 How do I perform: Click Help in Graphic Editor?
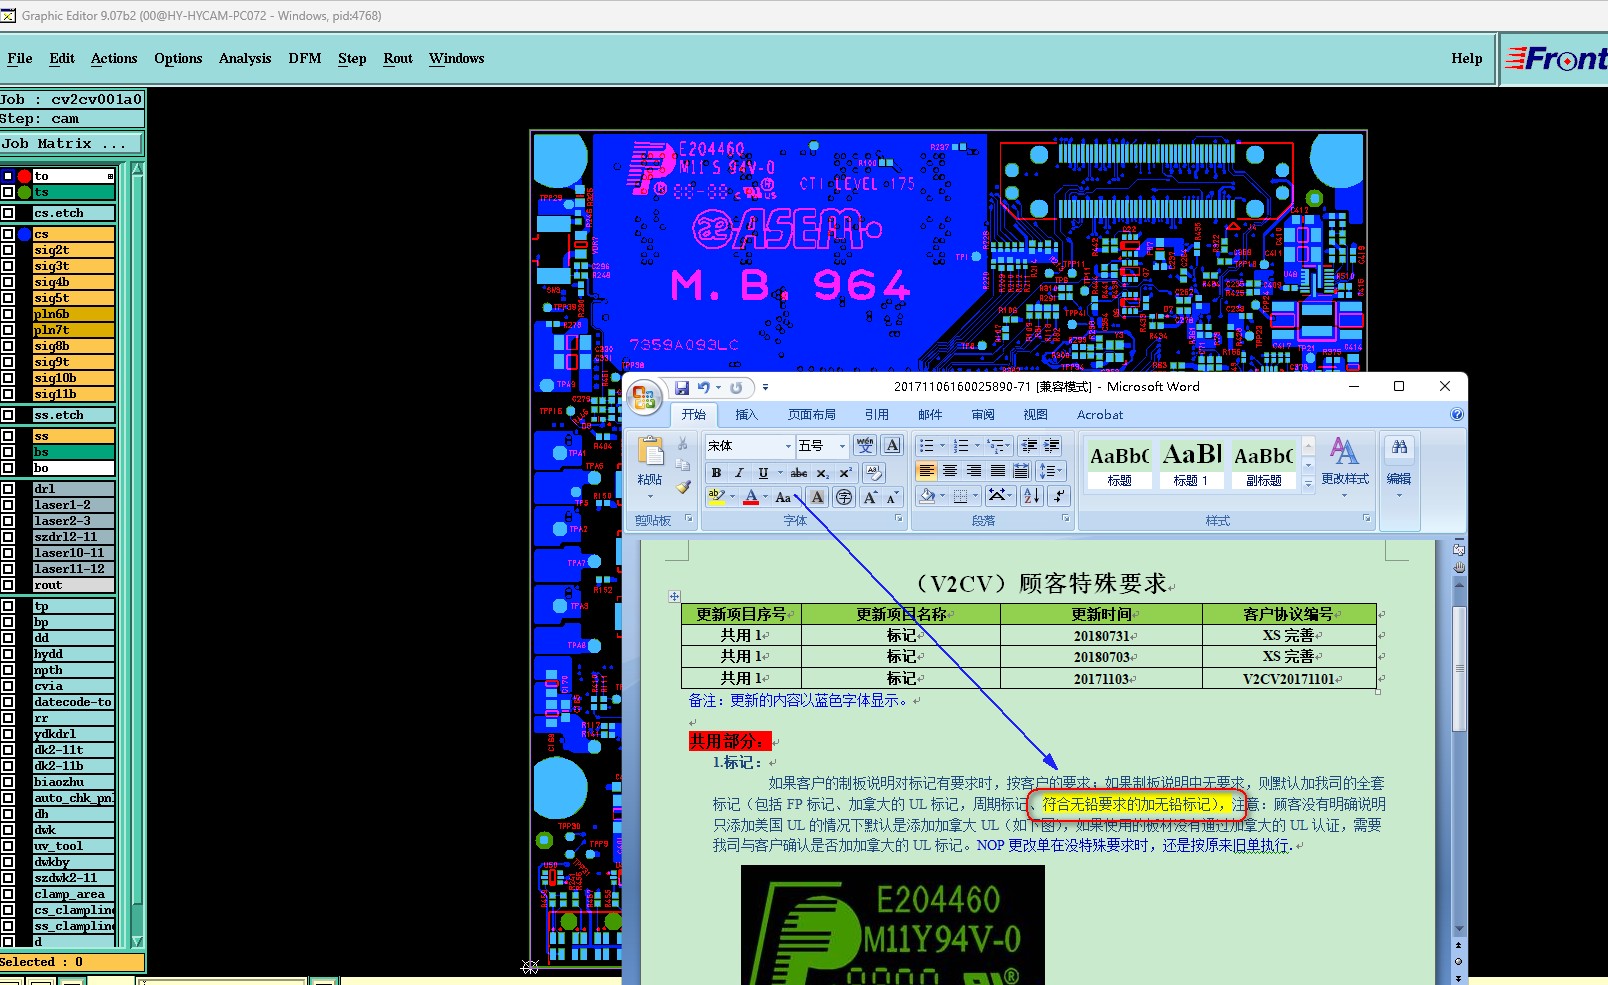click(x=1467, y=58)
